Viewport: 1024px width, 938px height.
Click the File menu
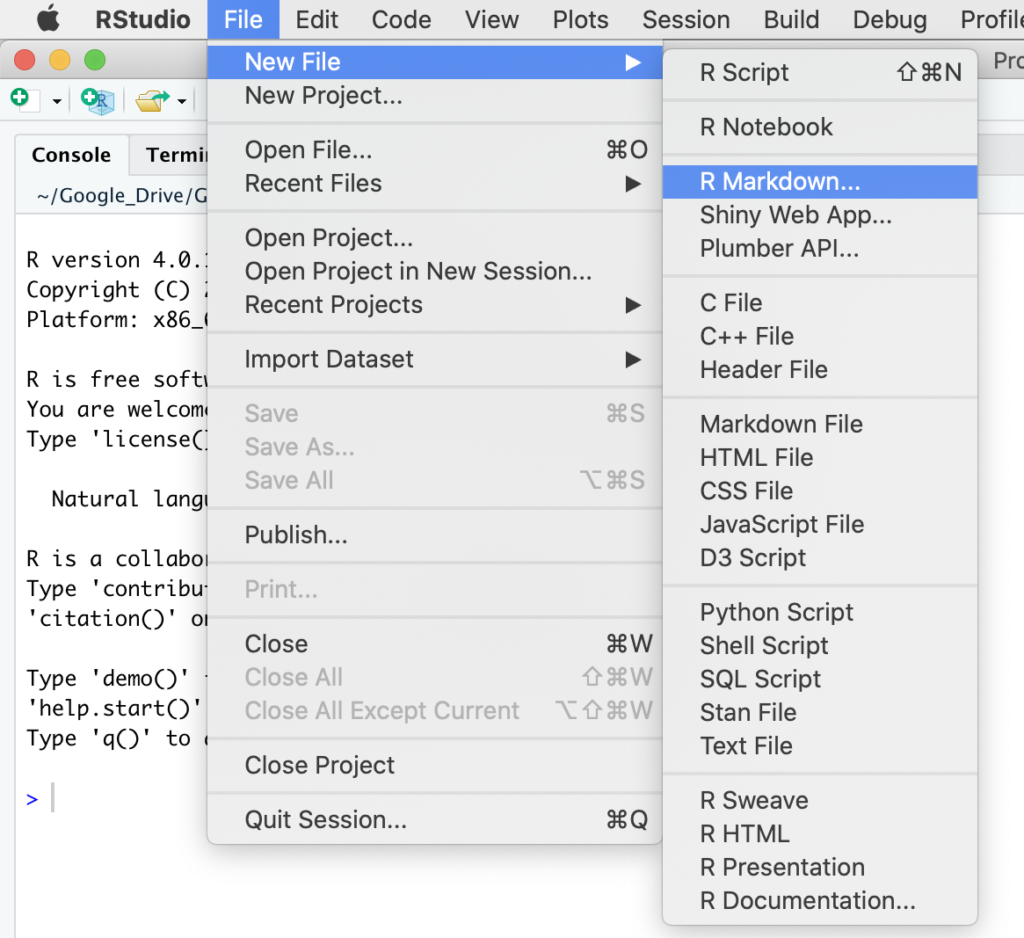244,20
